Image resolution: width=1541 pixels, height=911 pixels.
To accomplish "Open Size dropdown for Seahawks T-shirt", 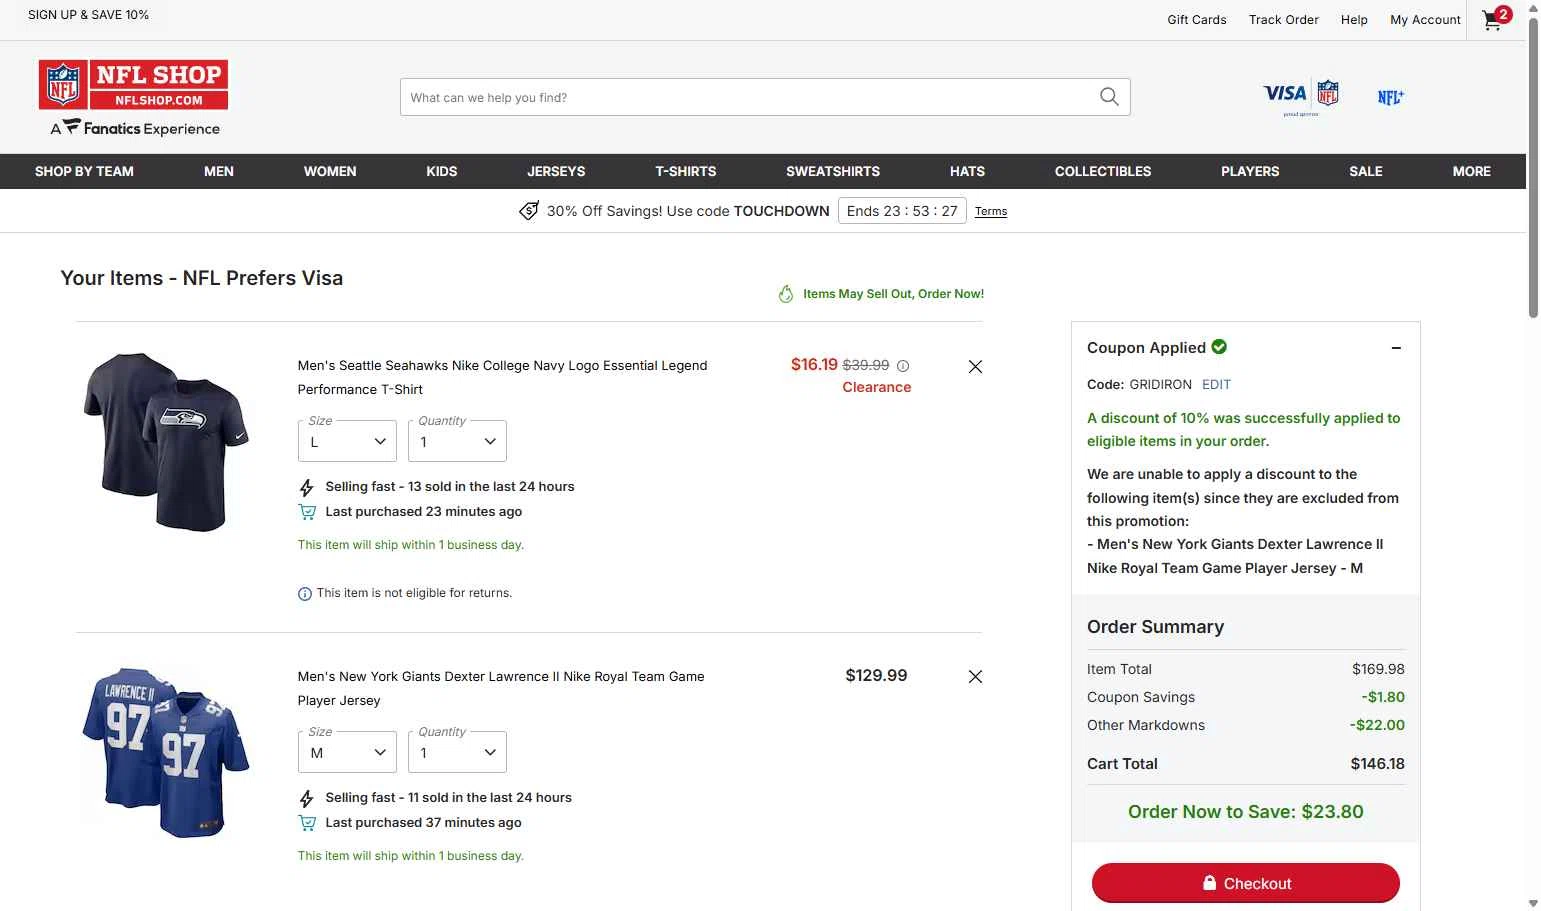I will pyautogui.click(x=347, y=442).
